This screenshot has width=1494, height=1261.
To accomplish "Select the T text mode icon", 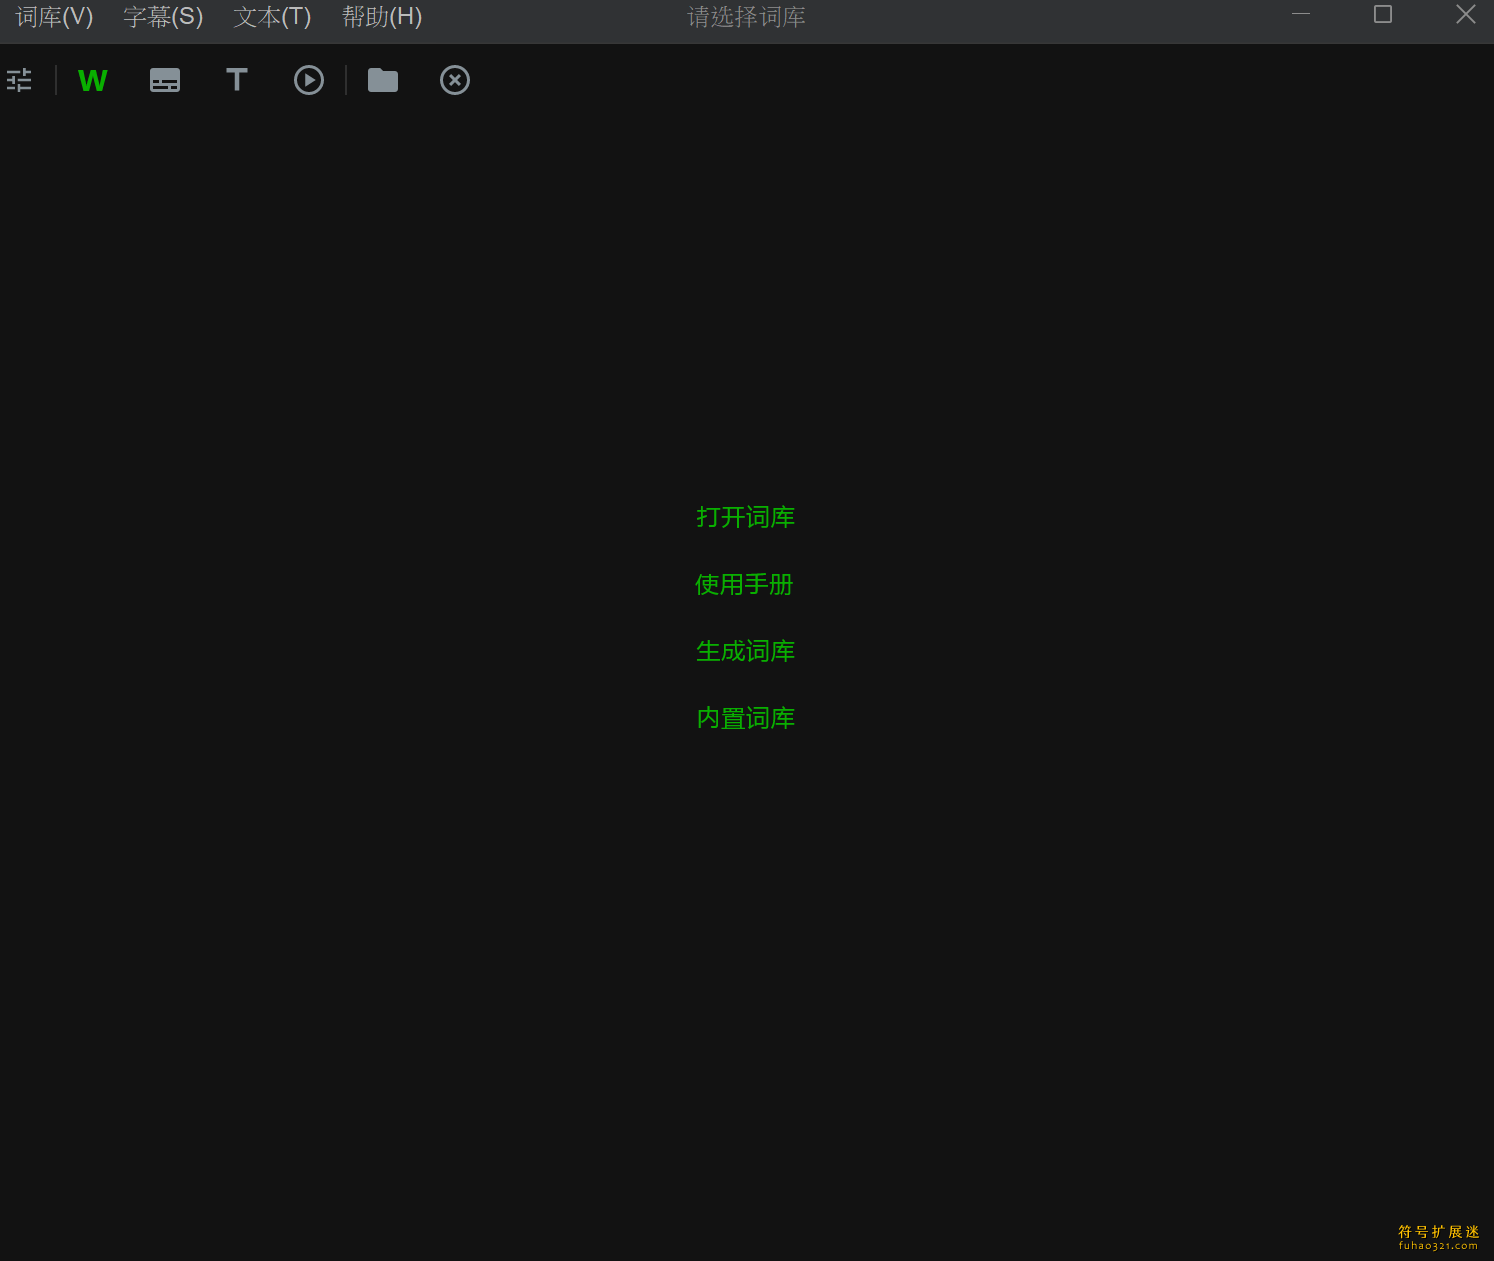I will [x=237, y=80].
